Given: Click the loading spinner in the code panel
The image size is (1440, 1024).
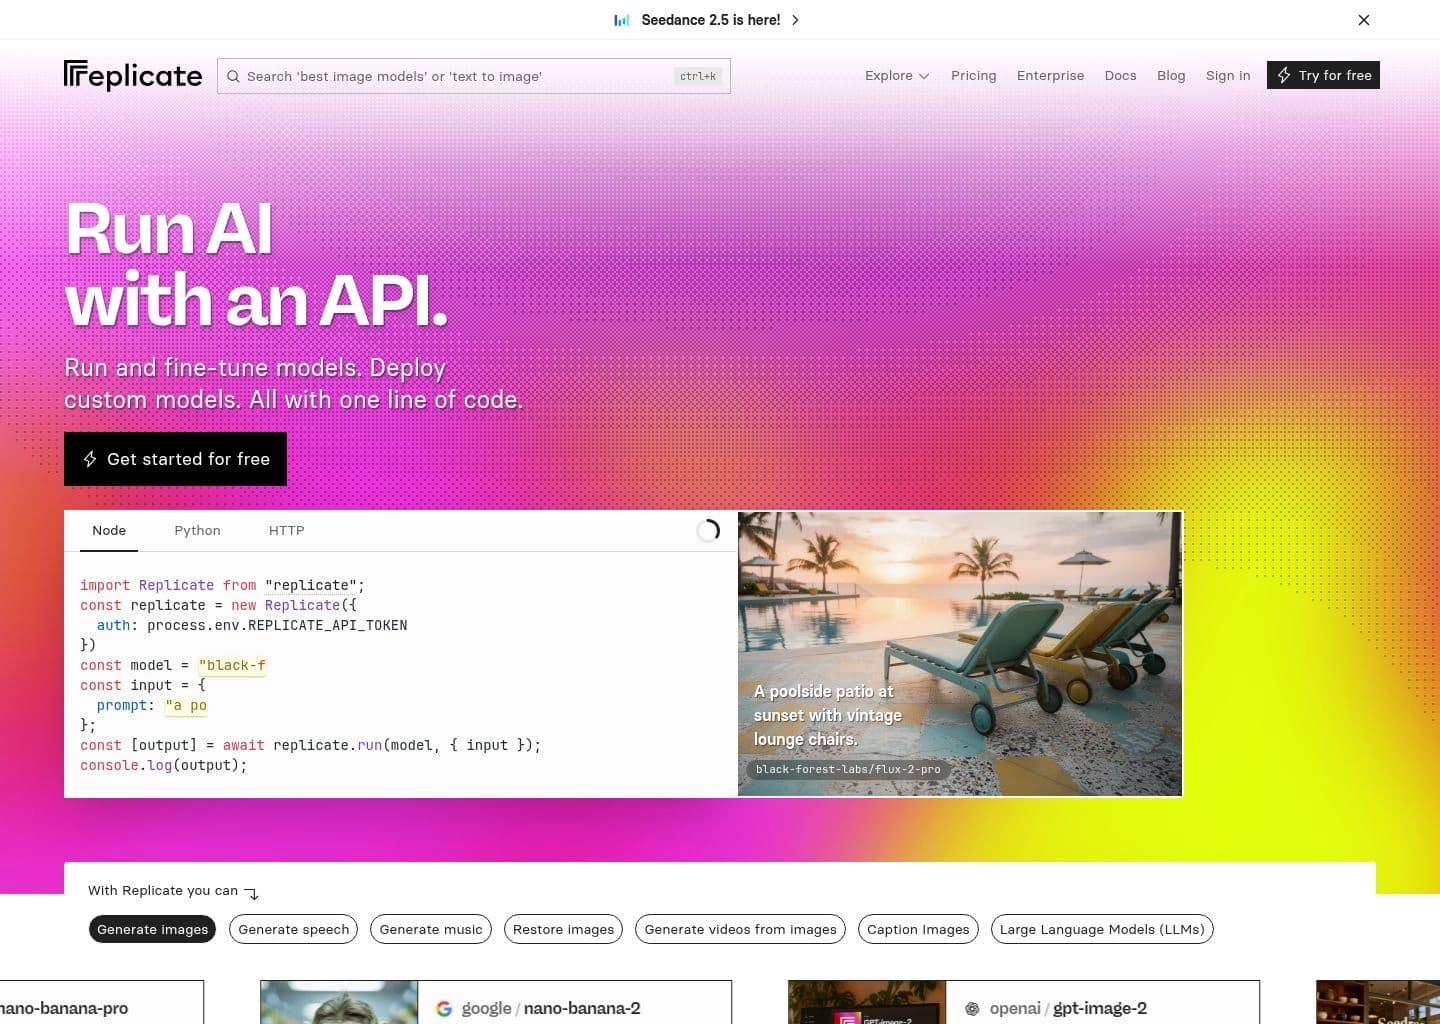Looking at the screenshot, I should click(x=708, y=531).
